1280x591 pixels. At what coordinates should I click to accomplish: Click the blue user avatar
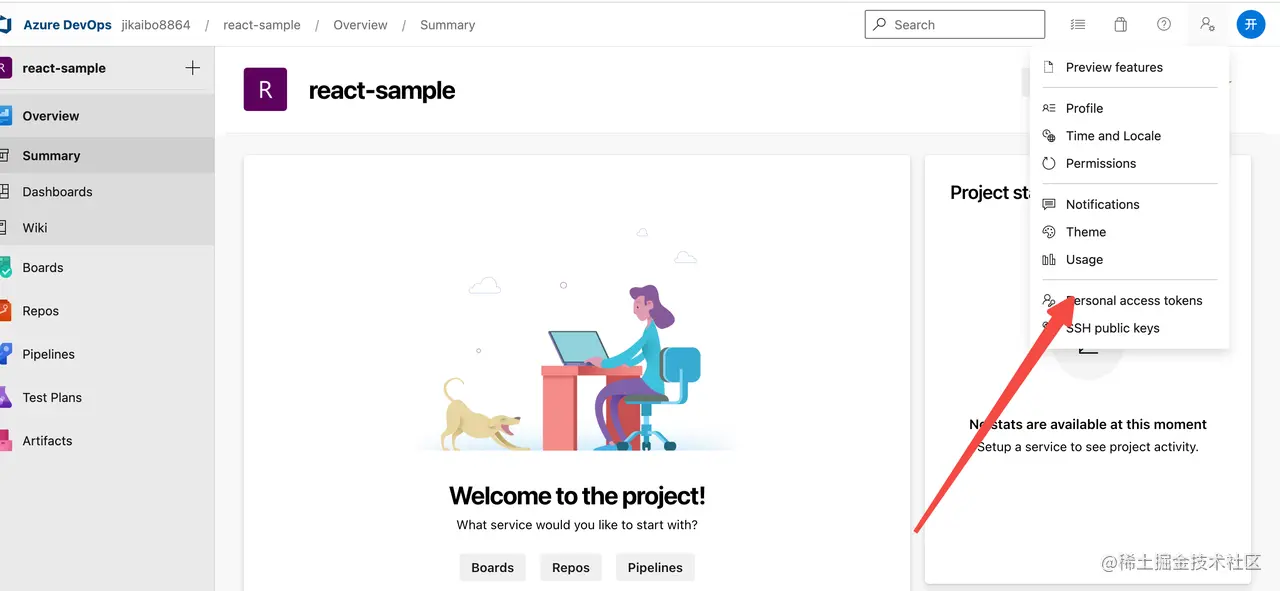pyautogui.click(x=1250, y=25)
